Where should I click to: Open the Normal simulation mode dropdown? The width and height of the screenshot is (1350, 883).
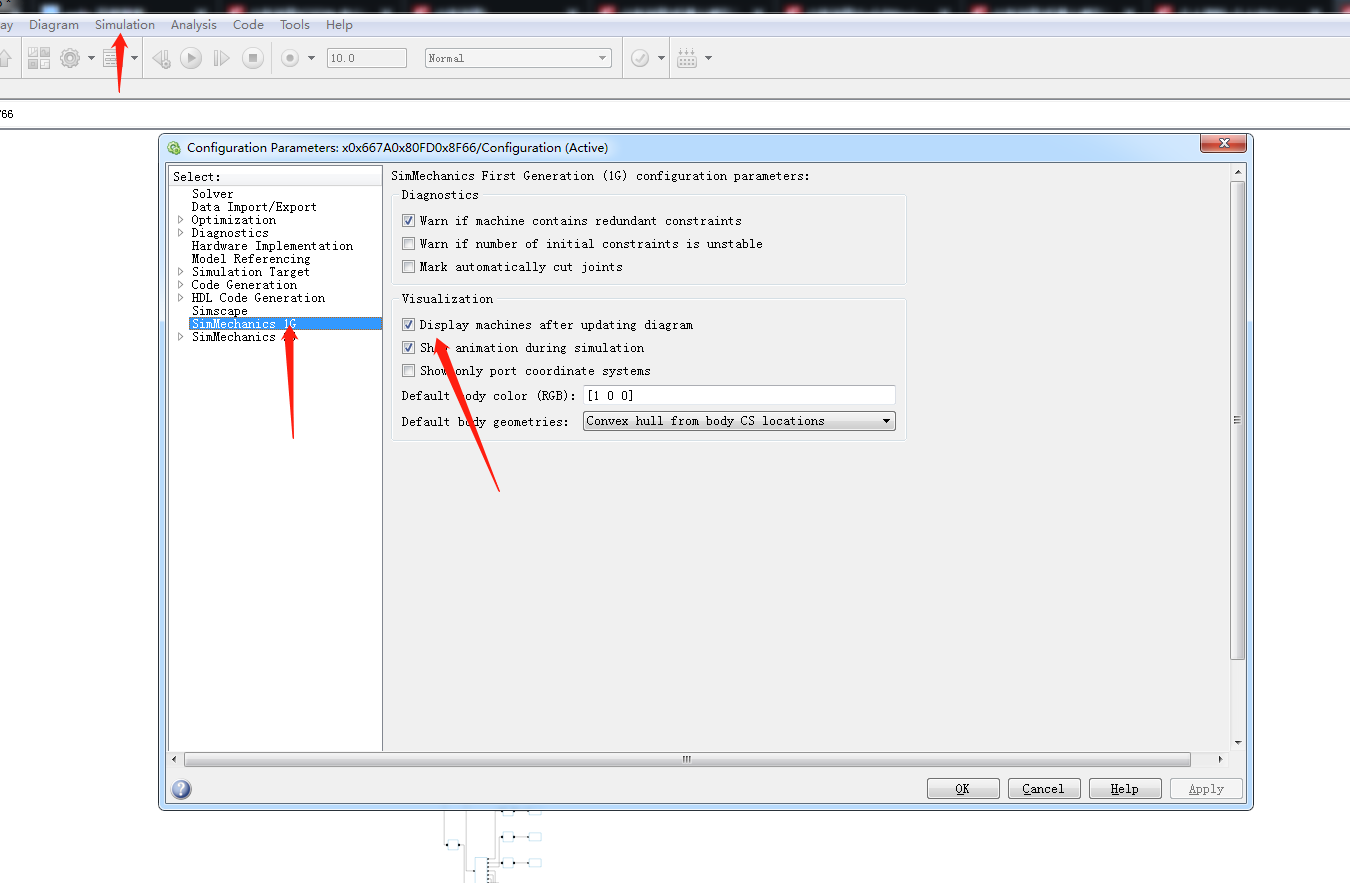[x=518, y=58]
